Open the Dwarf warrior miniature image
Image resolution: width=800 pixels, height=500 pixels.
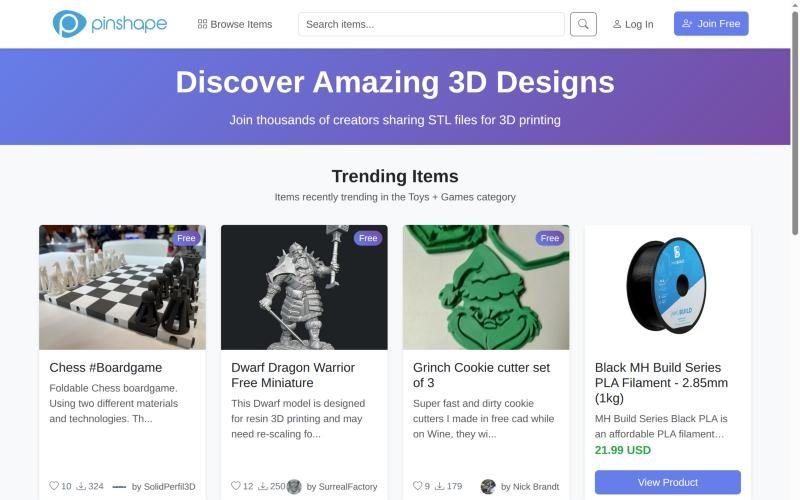click(304, 287)
